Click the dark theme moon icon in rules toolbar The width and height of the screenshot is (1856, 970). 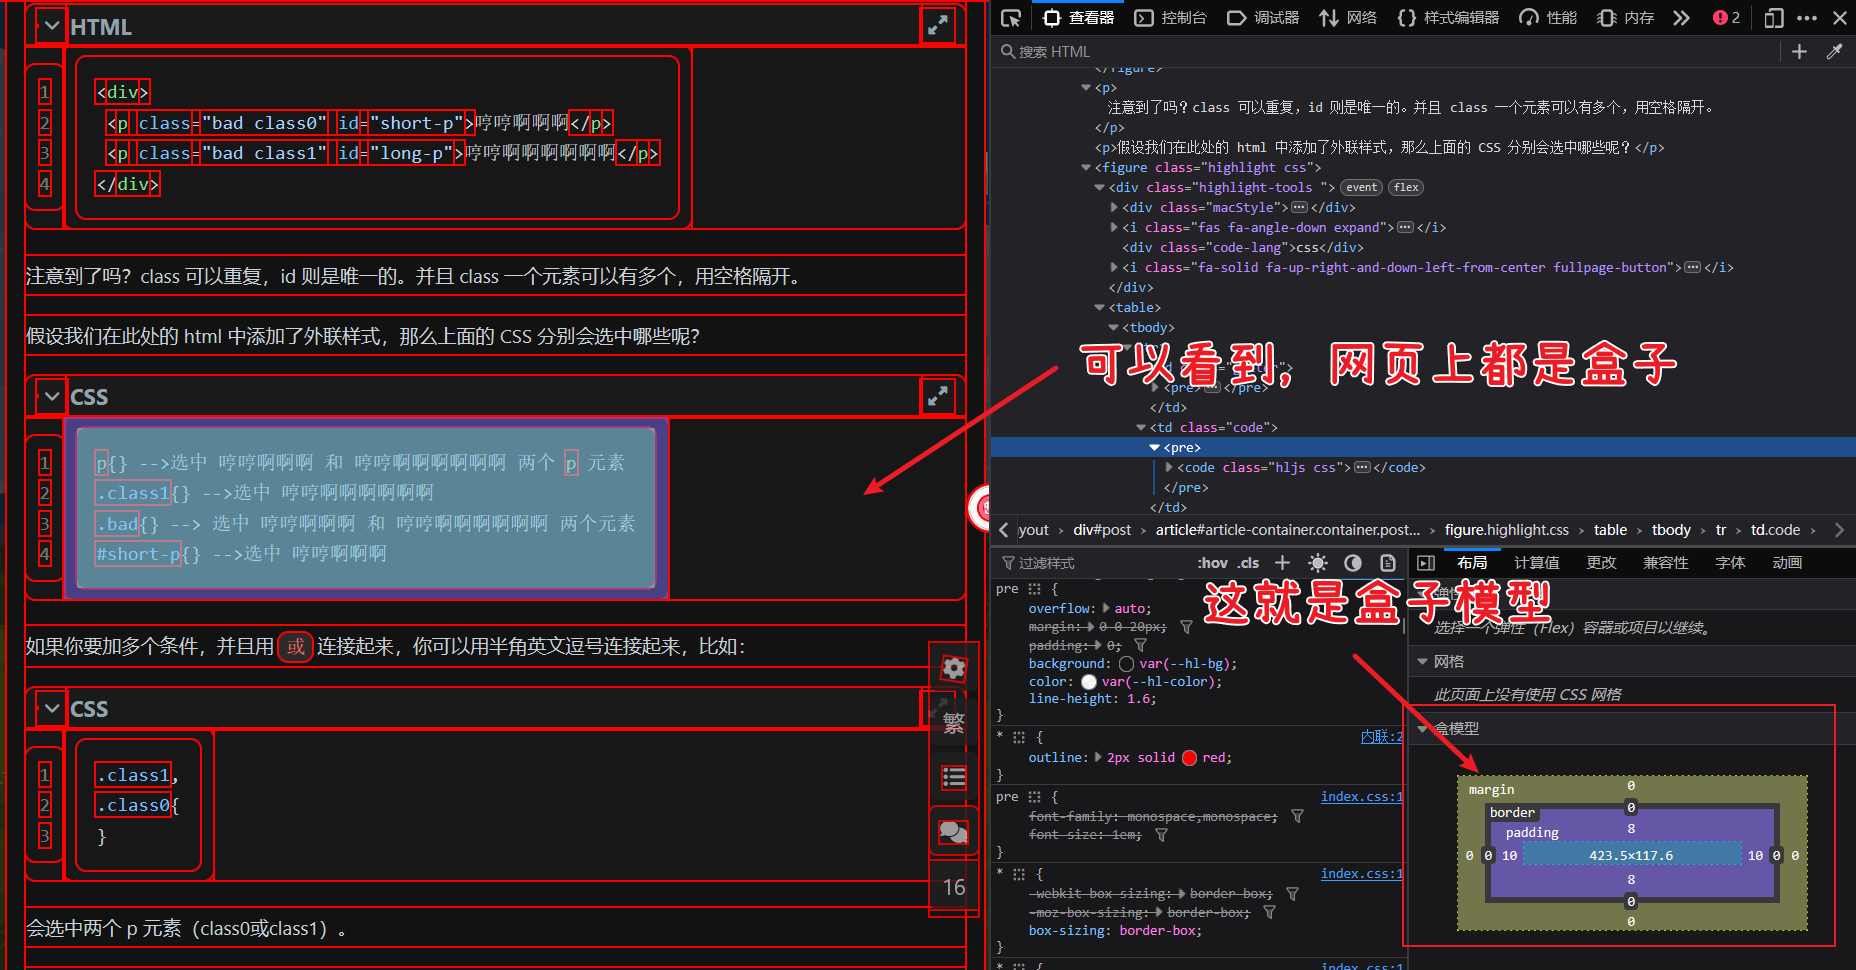point(1353,562)
